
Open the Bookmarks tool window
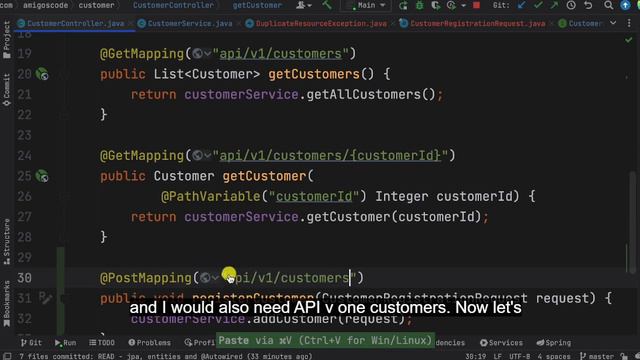[7, 304]
